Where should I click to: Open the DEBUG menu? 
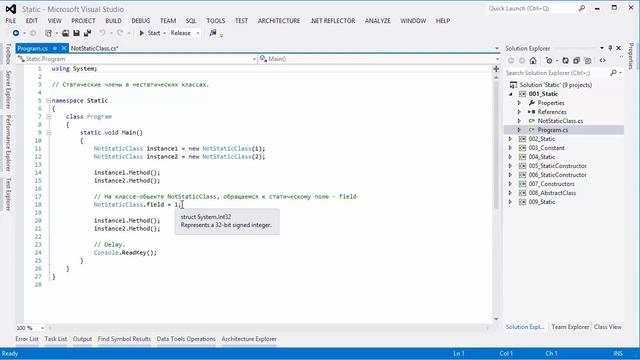(141, 21)
